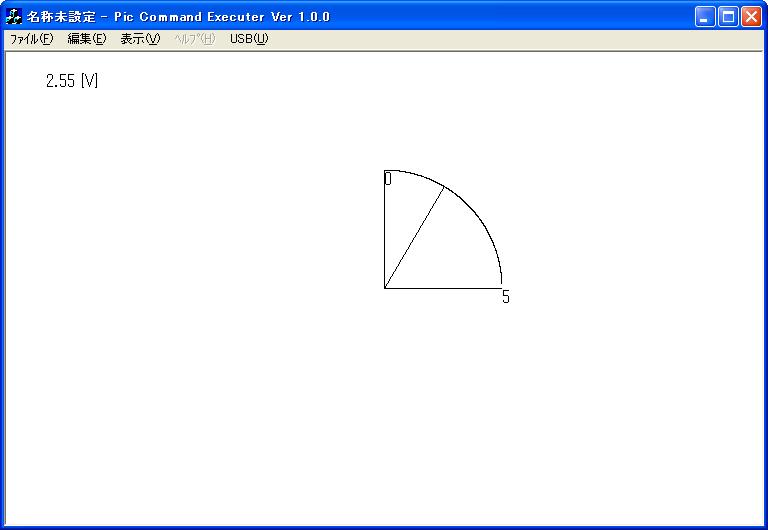This screenshot has width=768, height=530.
Task: Click the gauge's 0 scale label
Action: point(388,179)
